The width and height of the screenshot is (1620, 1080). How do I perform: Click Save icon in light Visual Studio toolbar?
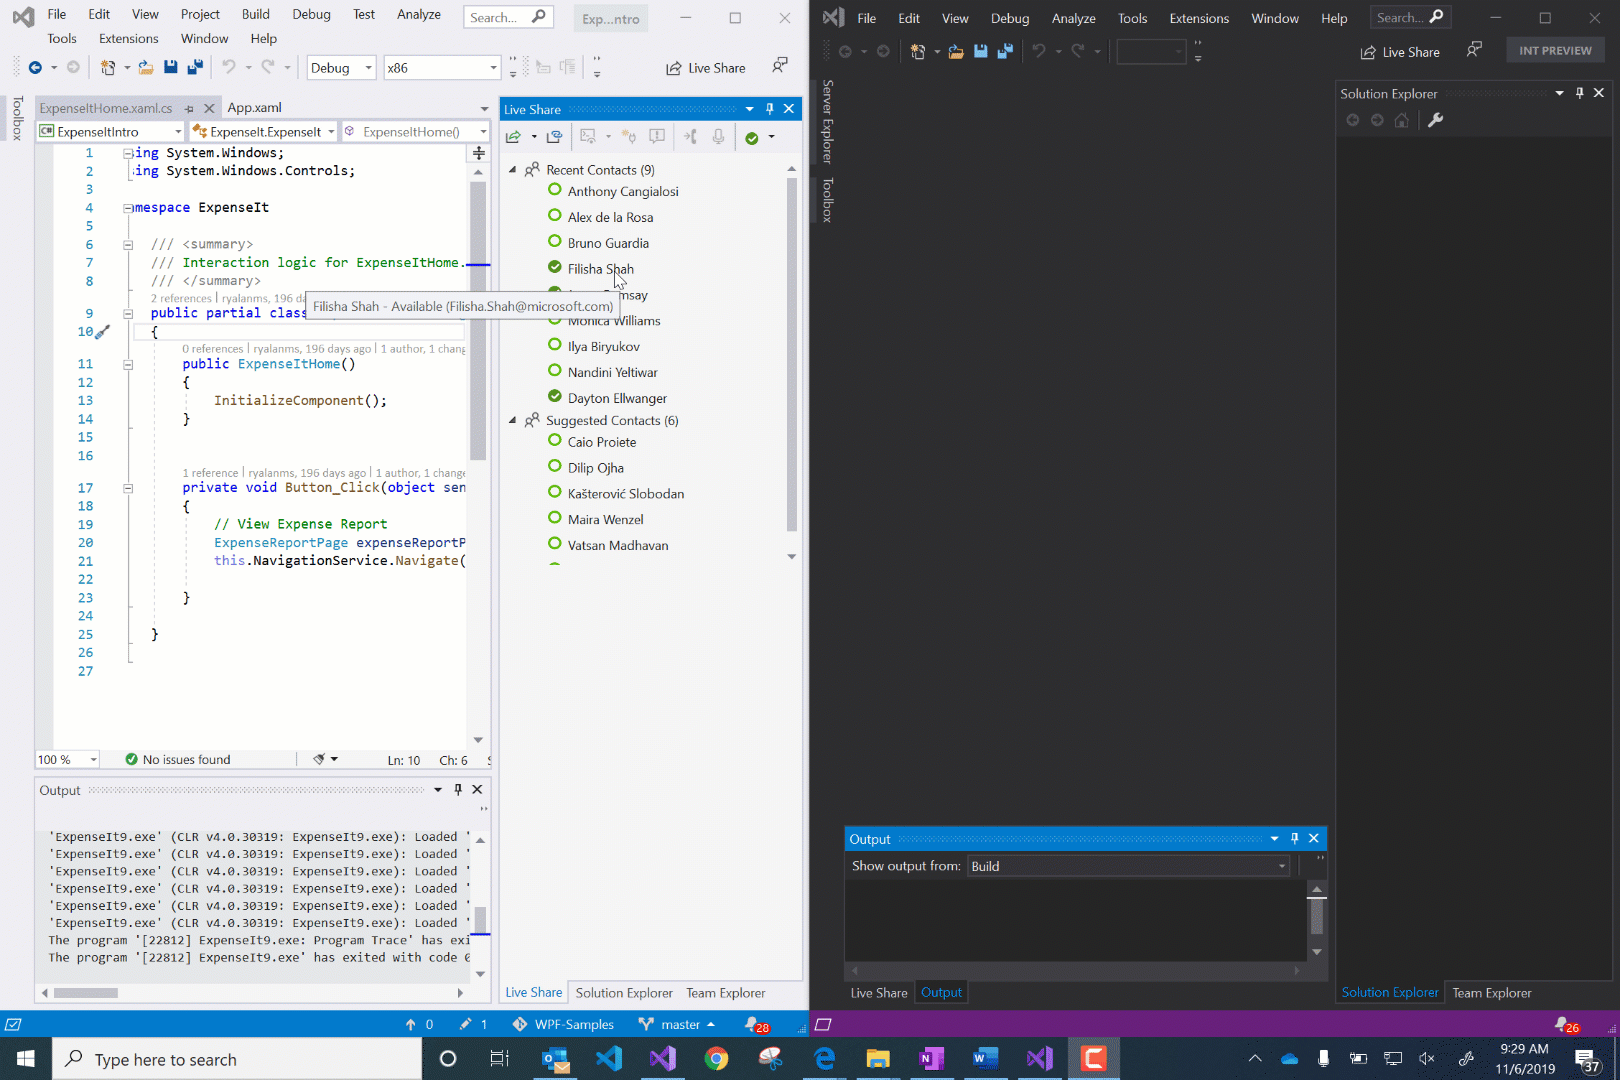point(170,67)
